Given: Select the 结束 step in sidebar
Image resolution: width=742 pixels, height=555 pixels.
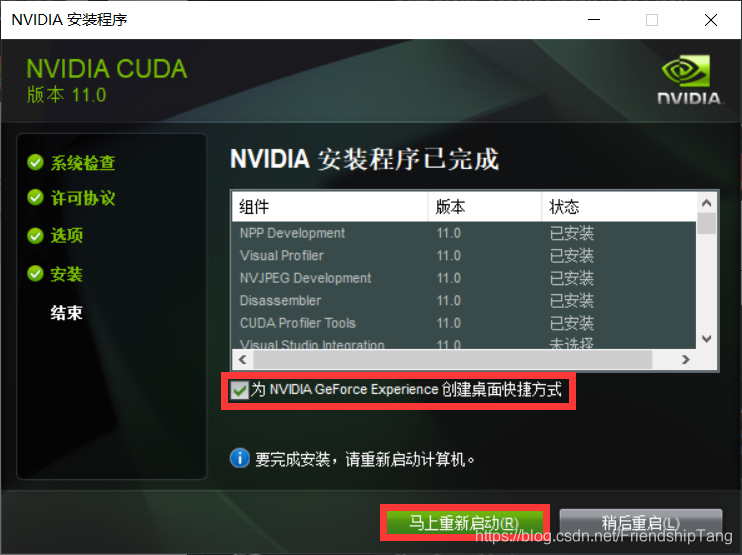Looking at the screenshot, I should (67, 312).
